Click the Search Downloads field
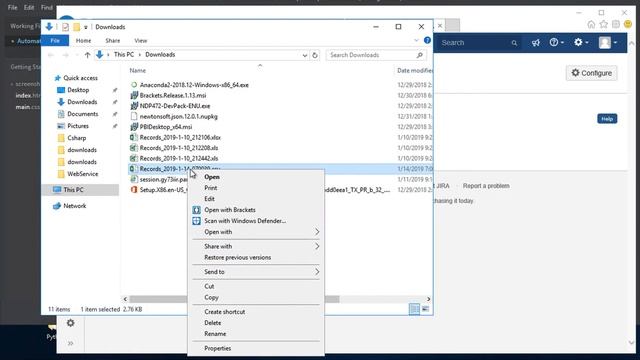 376,55
